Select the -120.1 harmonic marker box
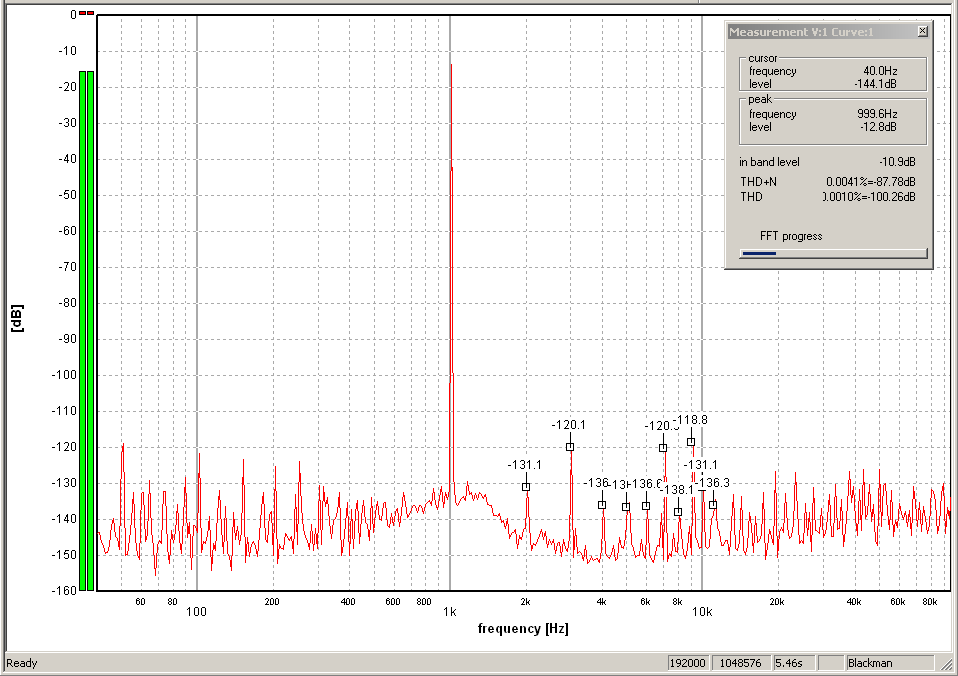This screenshot has width=958, height=676. pyautogui.click(x=570, y=447)
